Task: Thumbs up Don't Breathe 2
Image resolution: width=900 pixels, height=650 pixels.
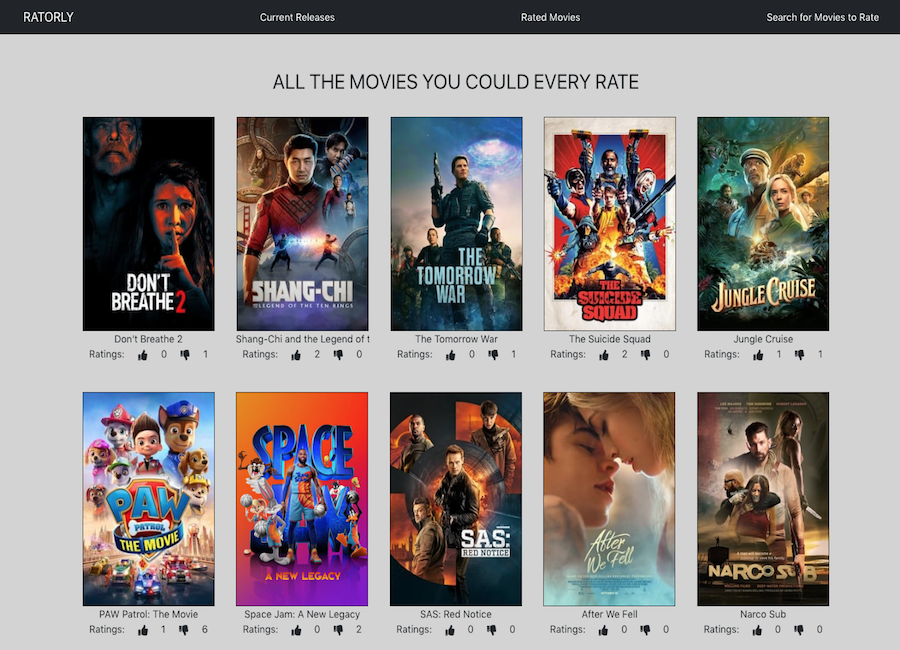Action: coord(143,355)
